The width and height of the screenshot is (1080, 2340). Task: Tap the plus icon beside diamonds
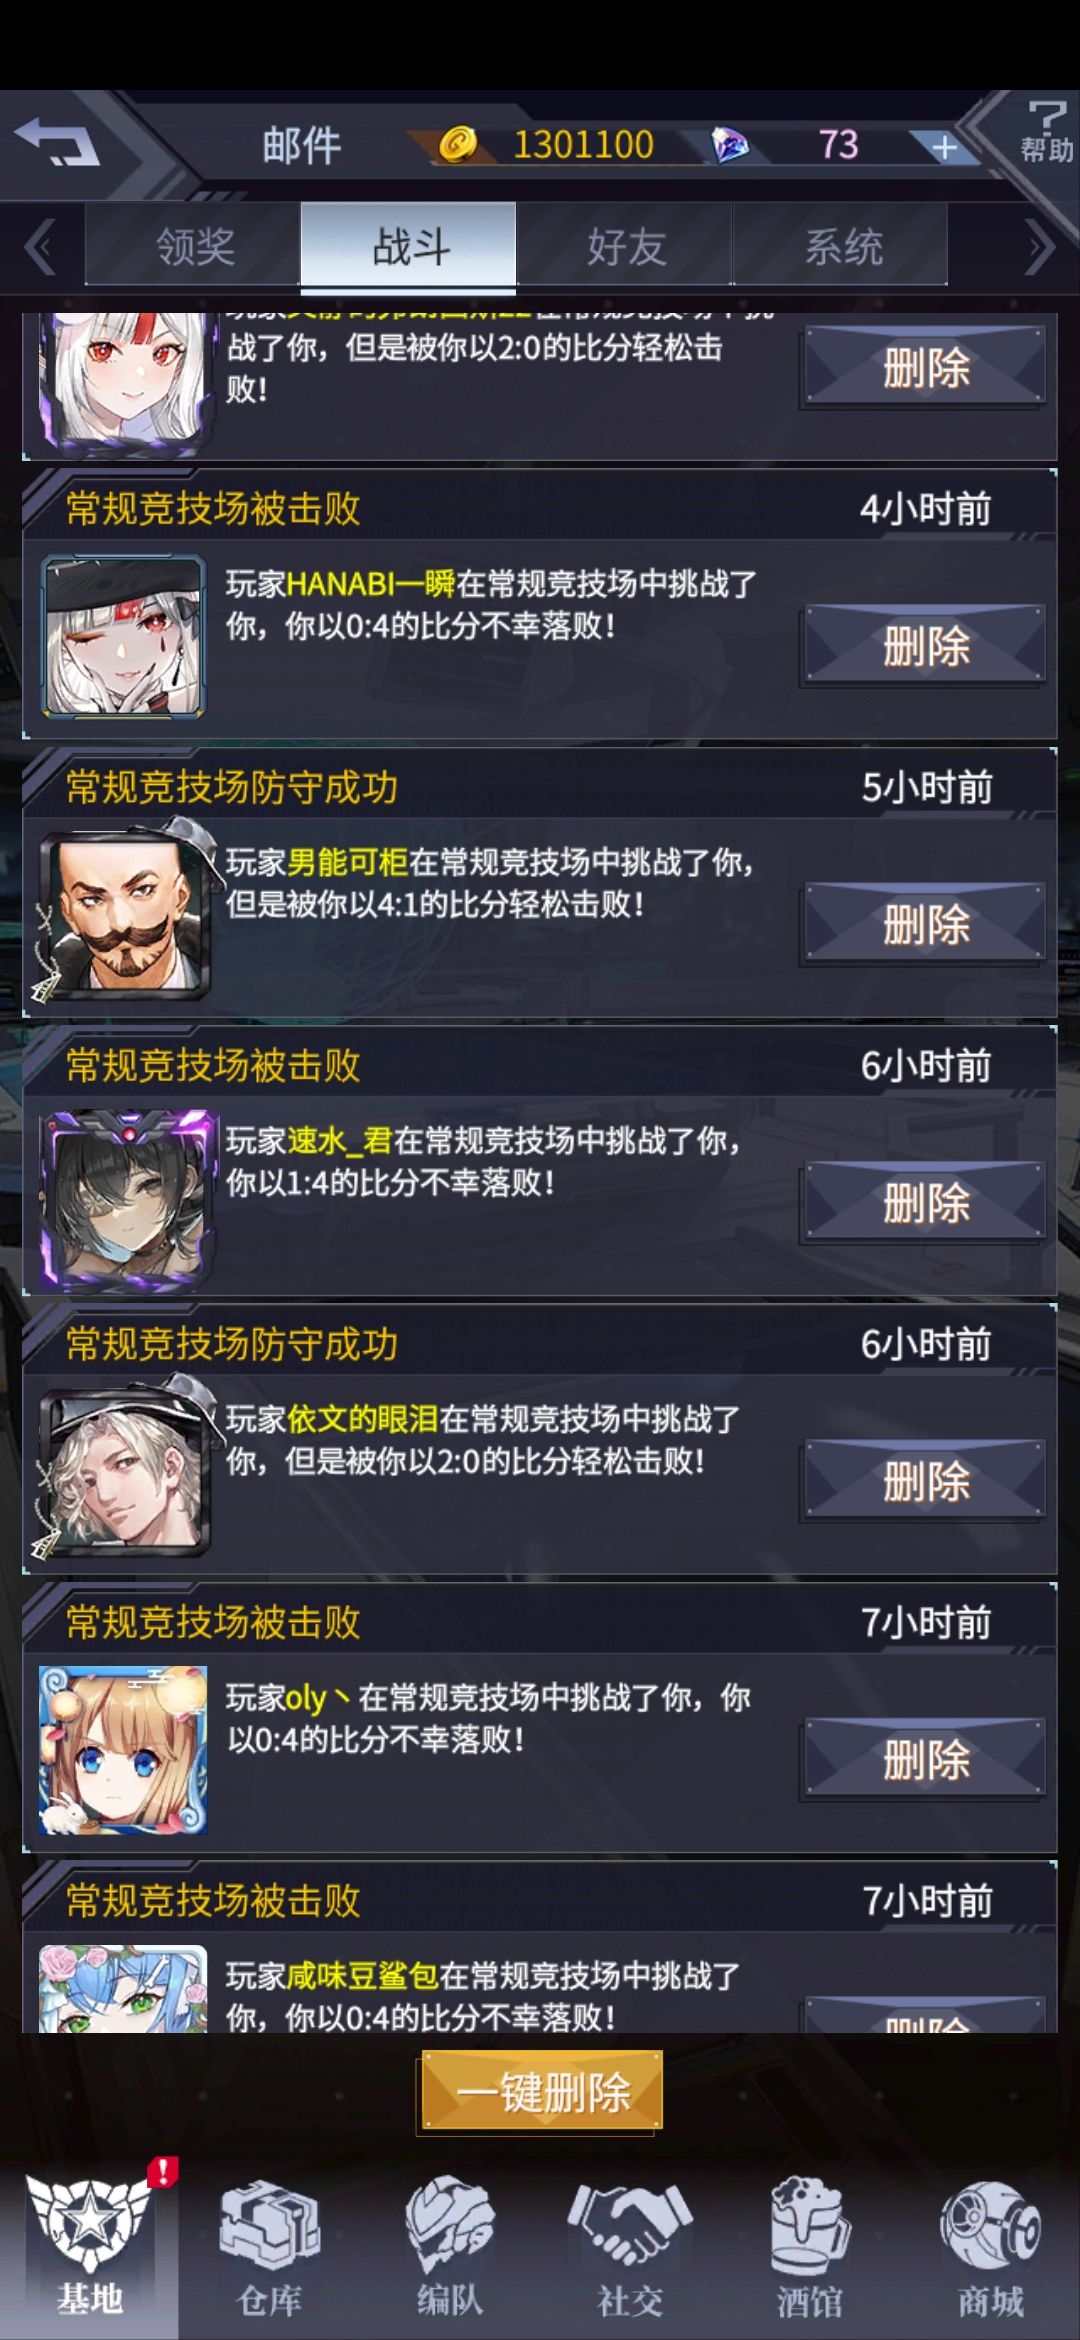click(943, 147)
